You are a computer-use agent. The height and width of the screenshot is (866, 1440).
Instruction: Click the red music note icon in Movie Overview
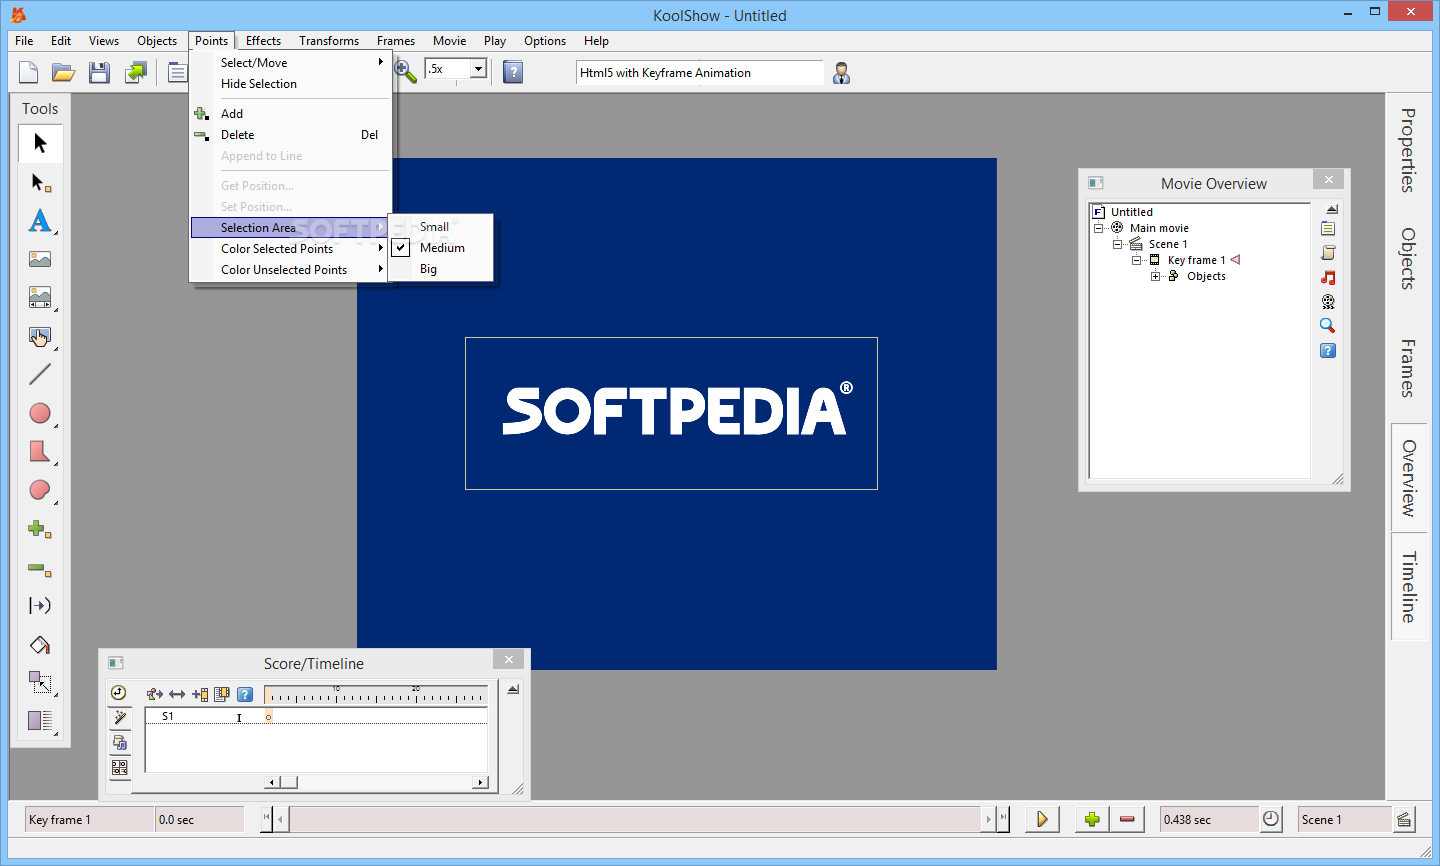(x=1328, y=277)
